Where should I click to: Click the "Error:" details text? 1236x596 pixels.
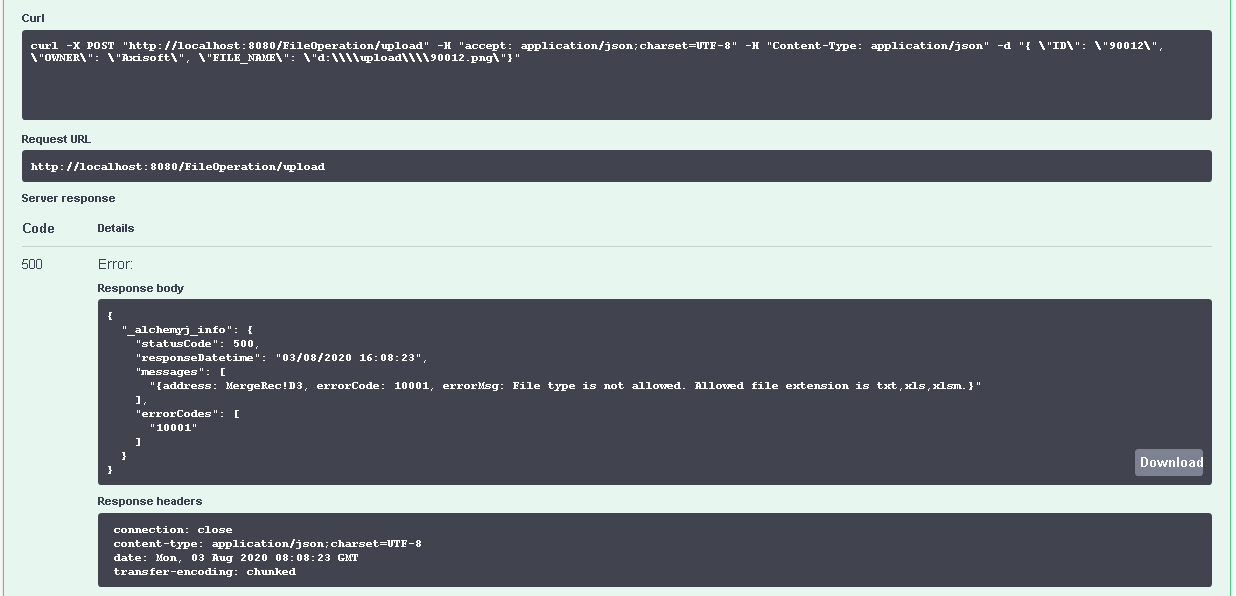point(115,264)
